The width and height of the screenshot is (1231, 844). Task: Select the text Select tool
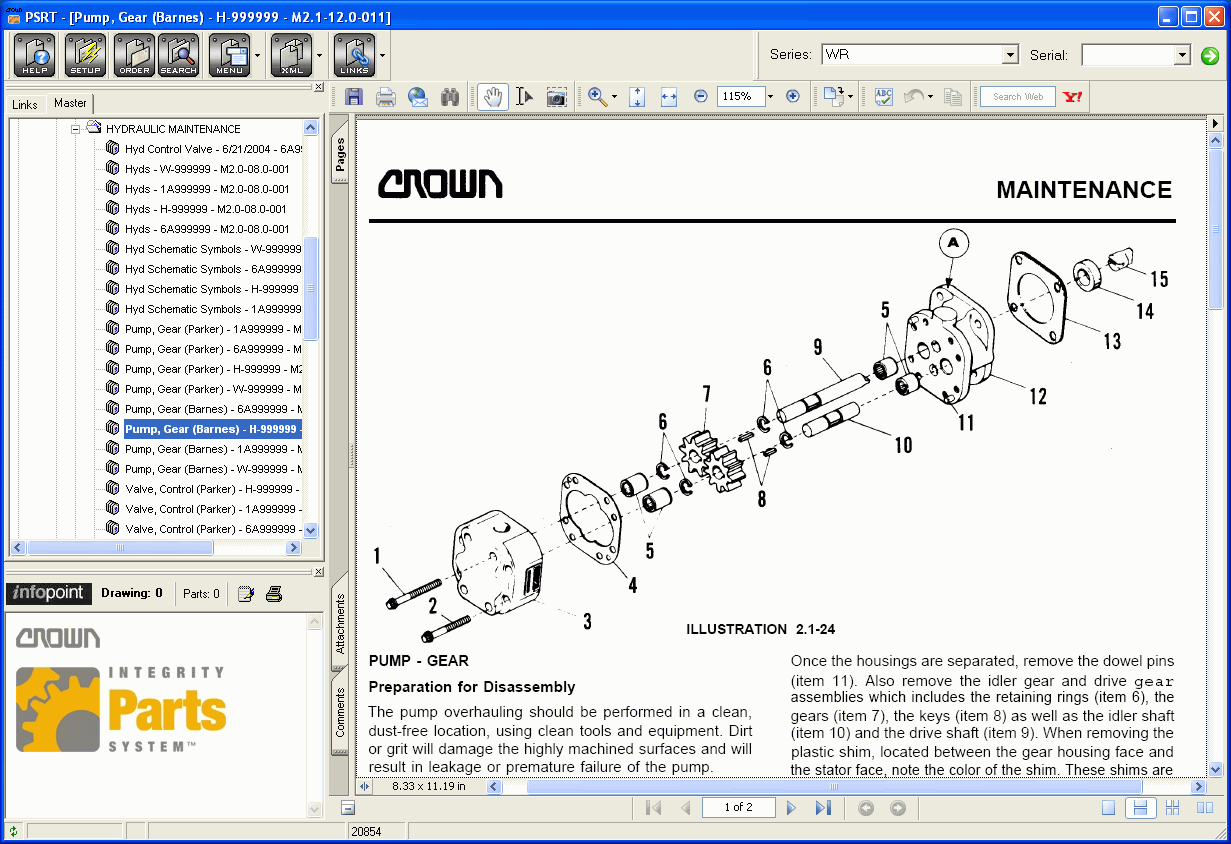[524, 97]
